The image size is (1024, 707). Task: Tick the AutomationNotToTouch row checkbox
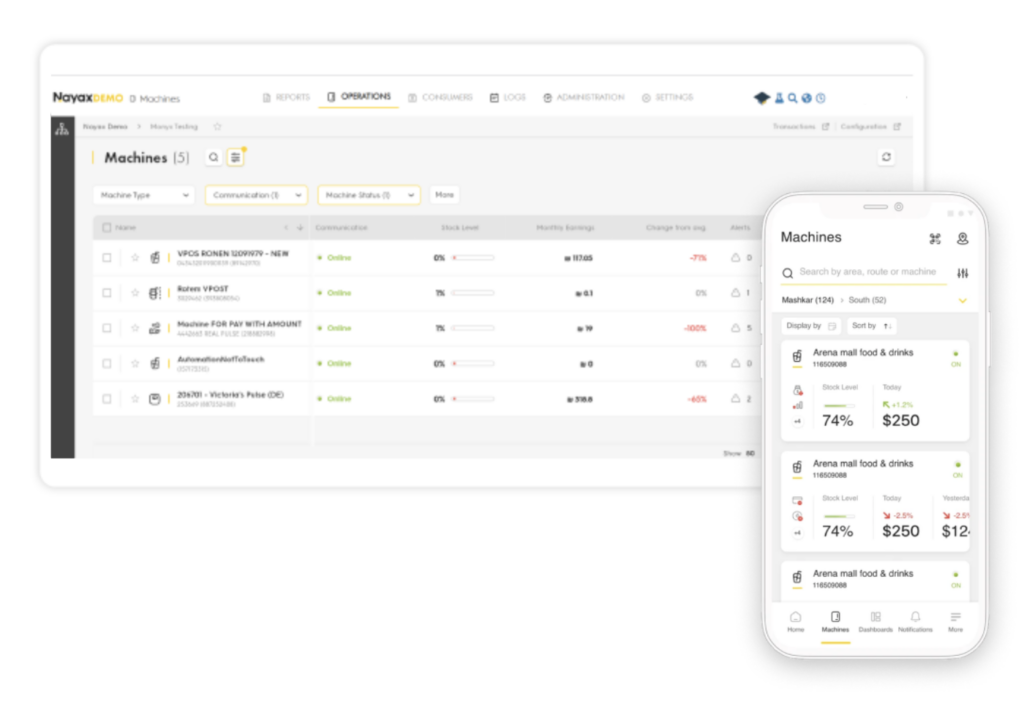tap(107, 363)
